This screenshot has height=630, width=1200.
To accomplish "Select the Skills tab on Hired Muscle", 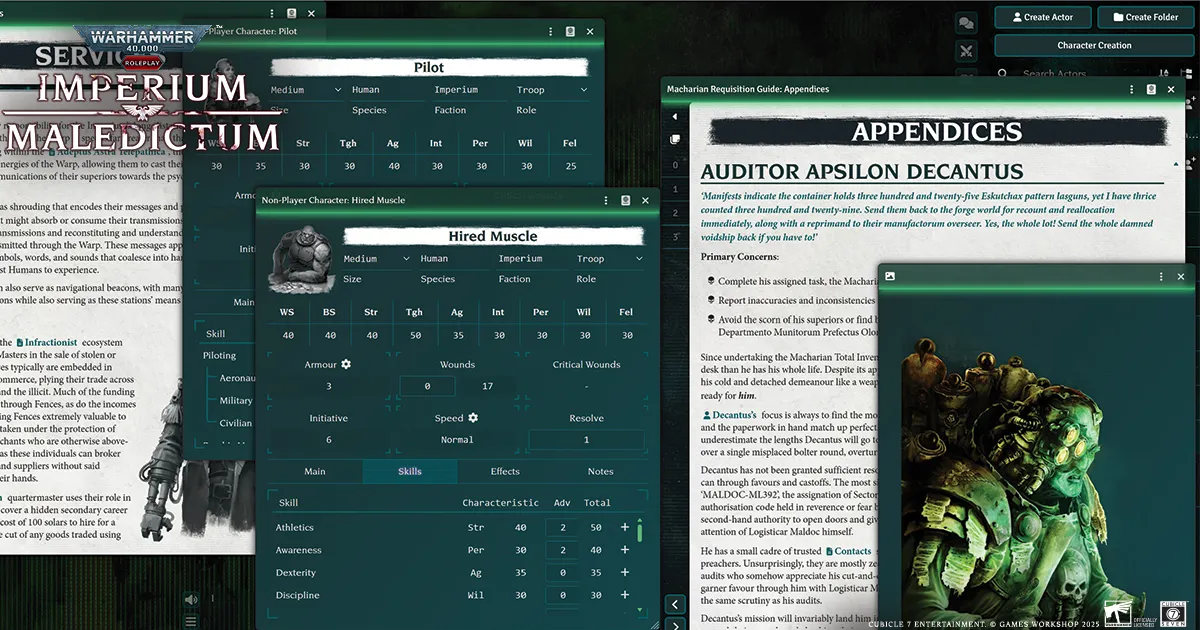I will [410, 472].
